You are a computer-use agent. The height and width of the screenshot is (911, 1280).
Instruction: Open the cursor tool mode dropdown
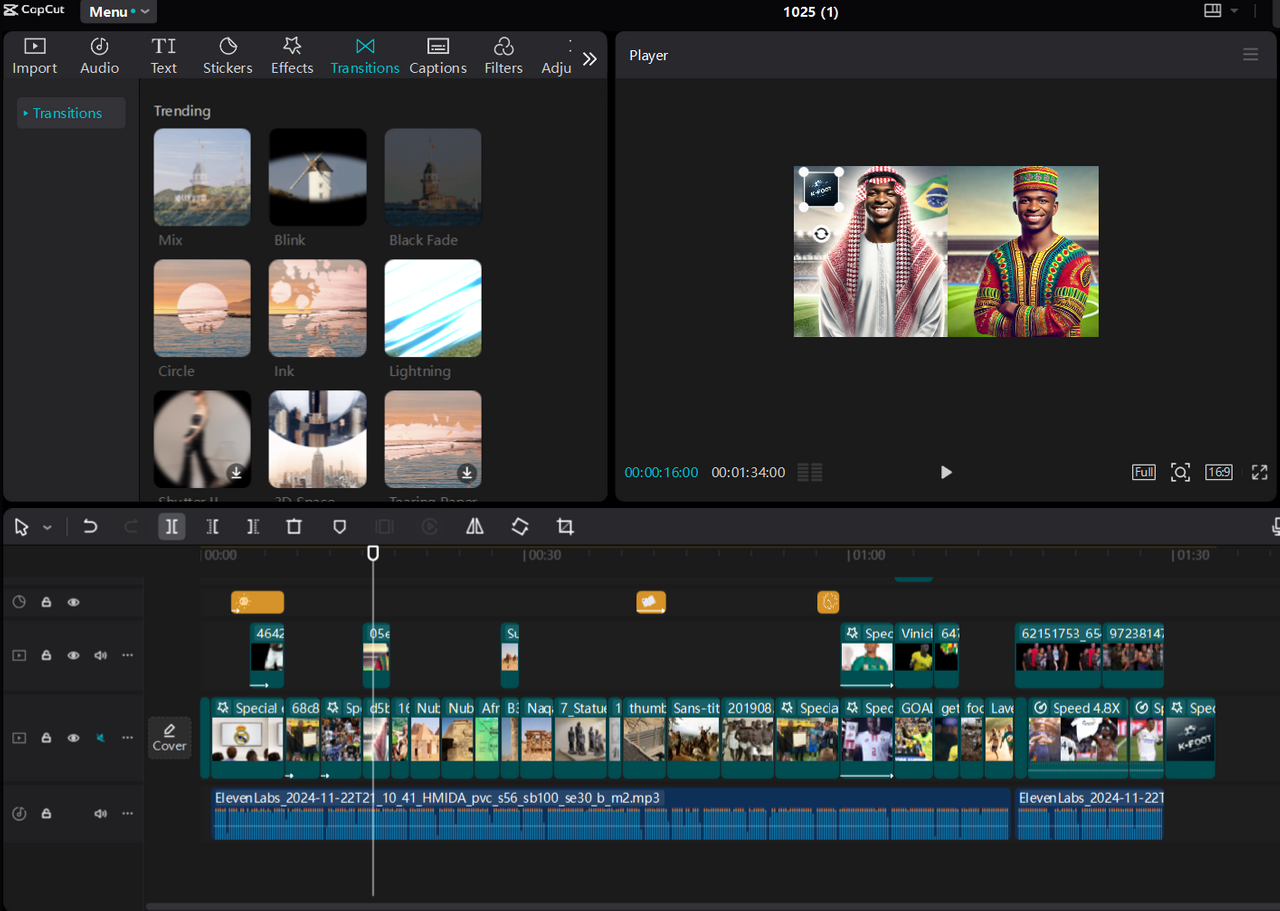click(47, 527)
